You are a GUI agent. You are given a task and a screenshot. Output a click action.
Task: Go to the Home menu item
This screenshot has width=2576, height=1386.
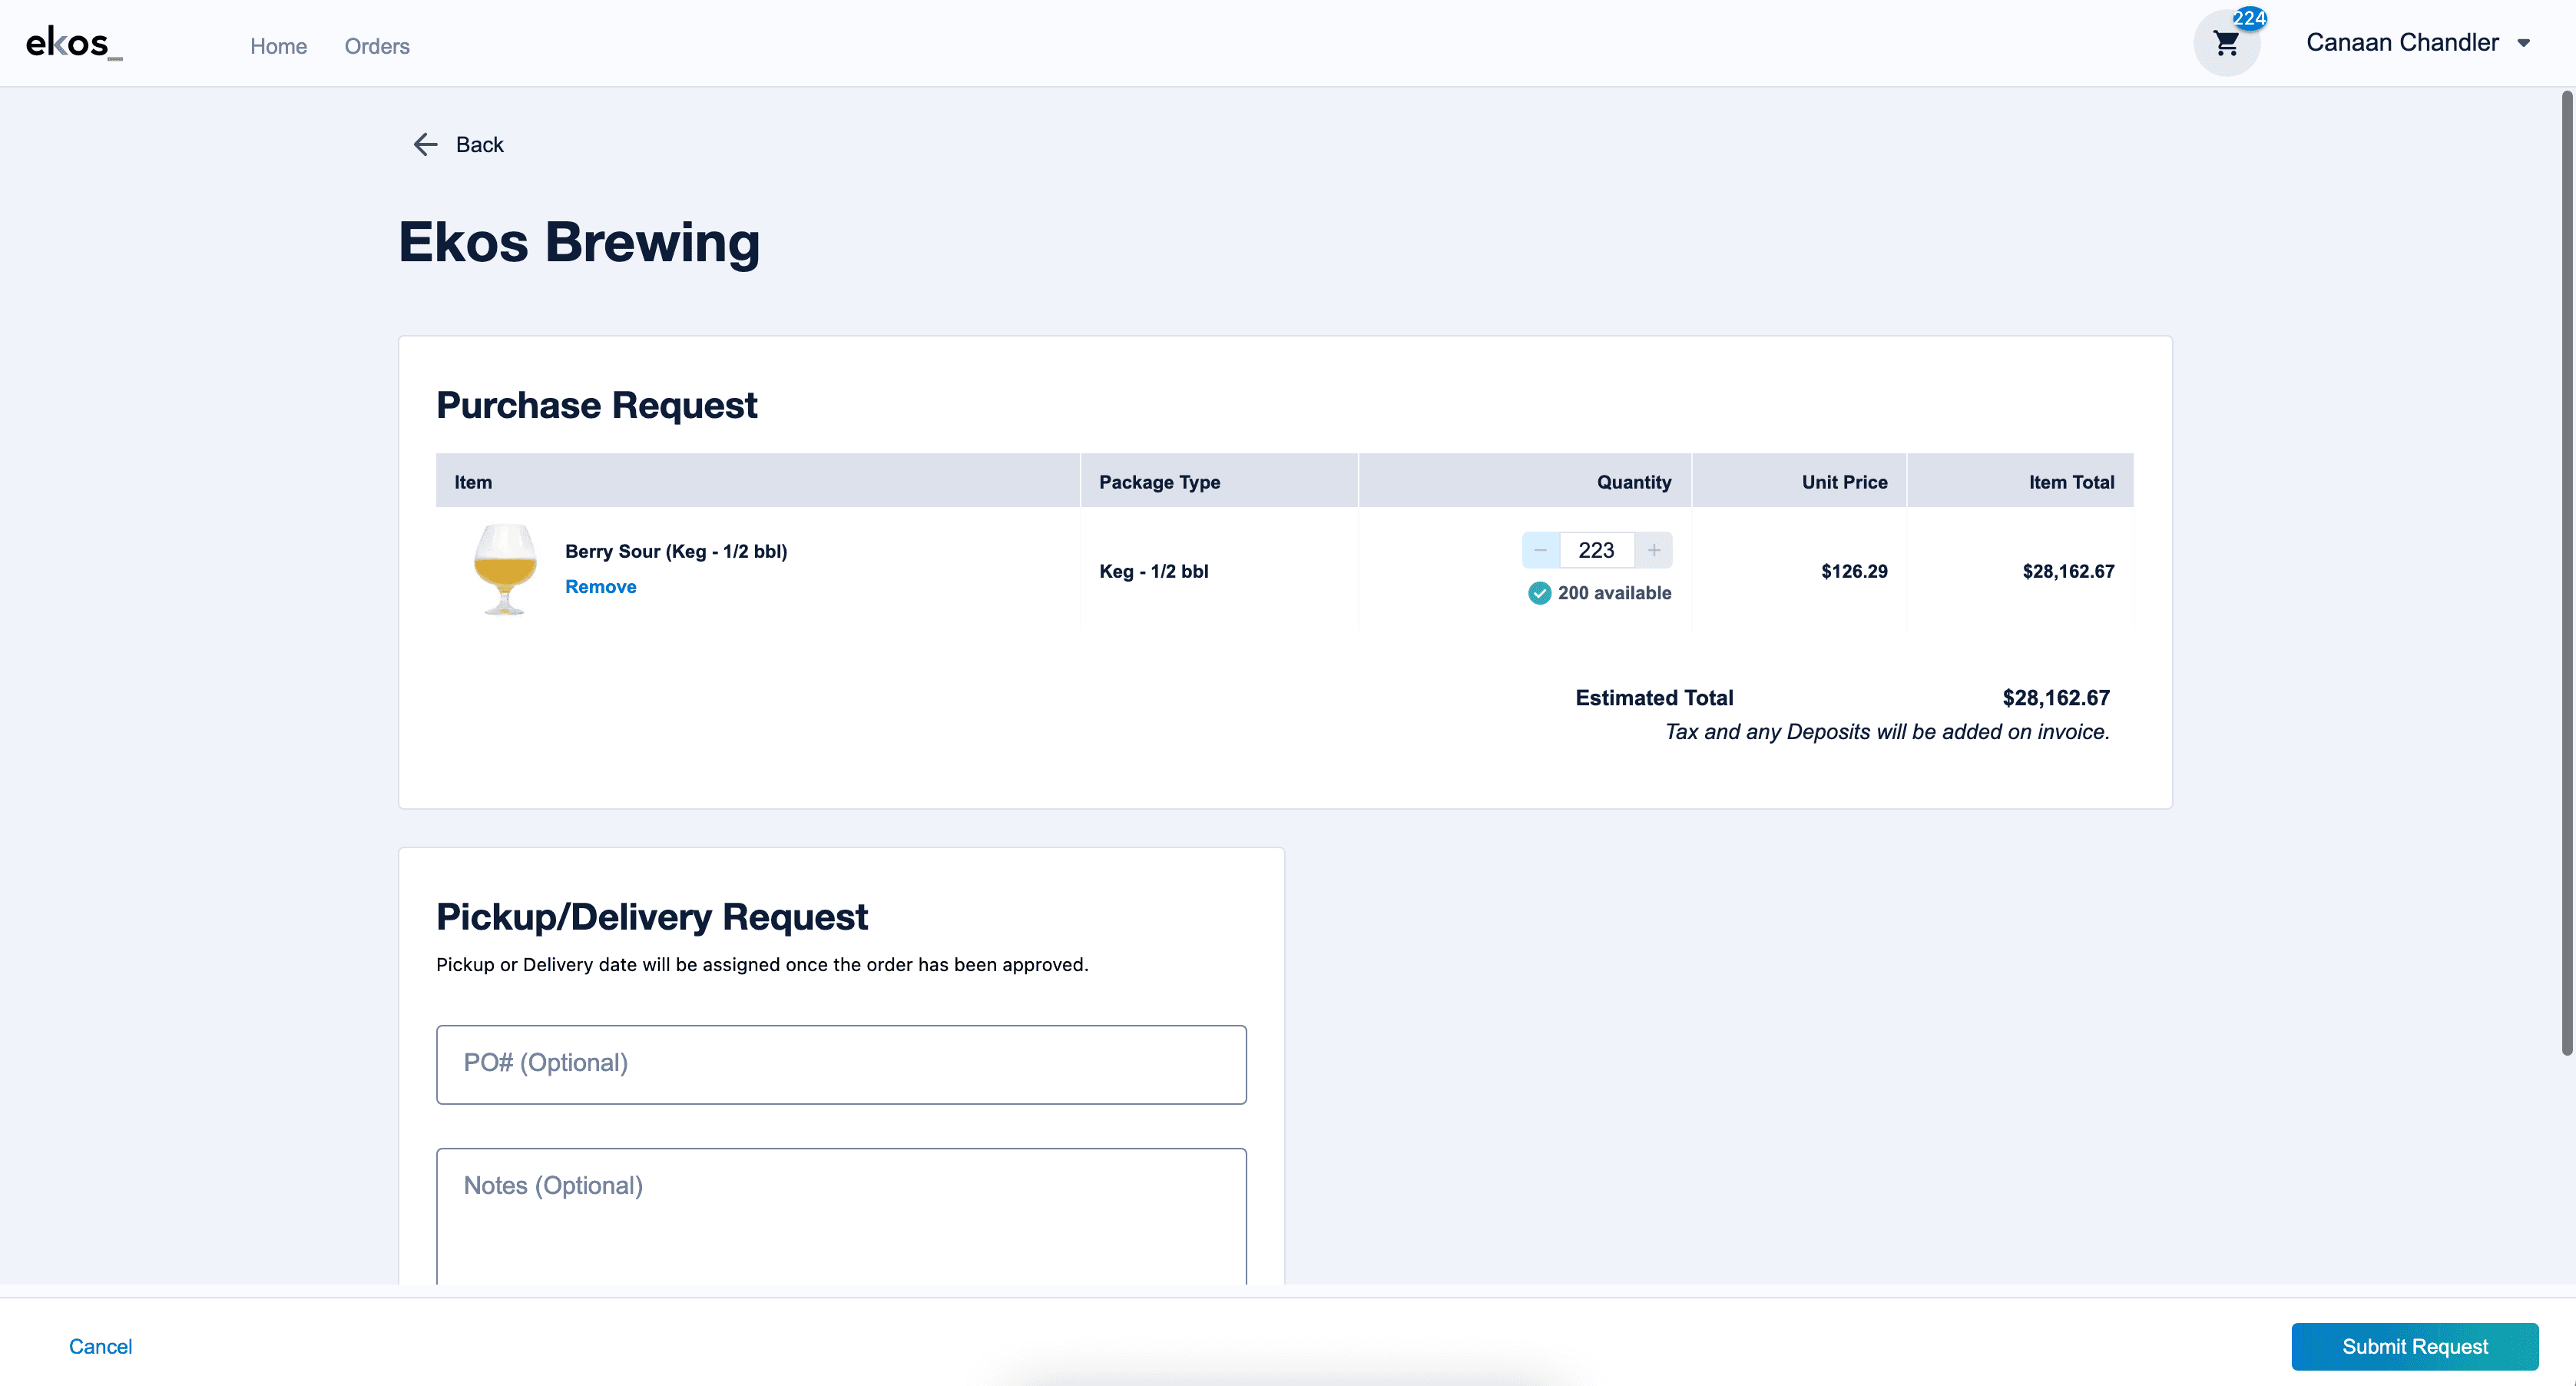(278, 46)
